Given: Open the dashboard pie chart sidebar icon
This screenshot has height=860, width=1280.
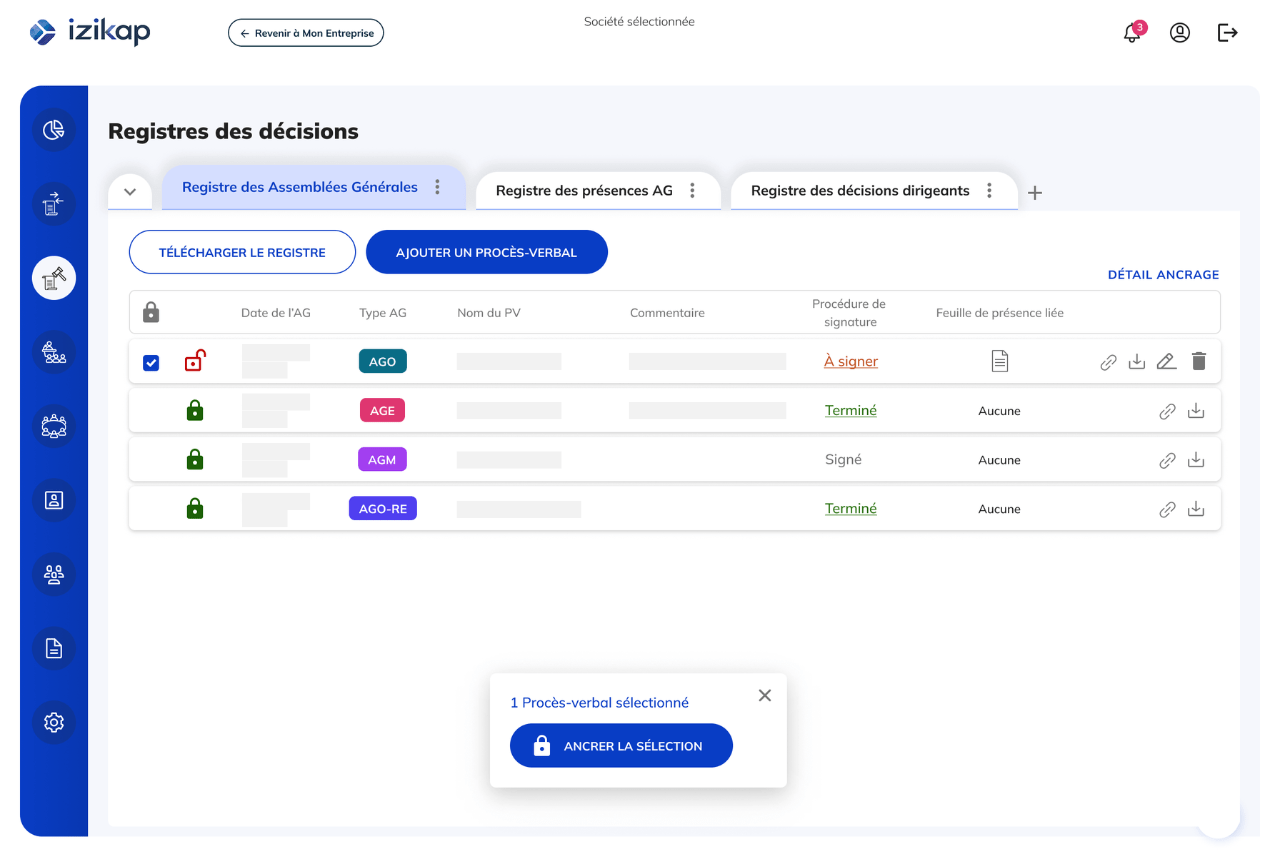Looking at the screenshot, I should (54, 130).
